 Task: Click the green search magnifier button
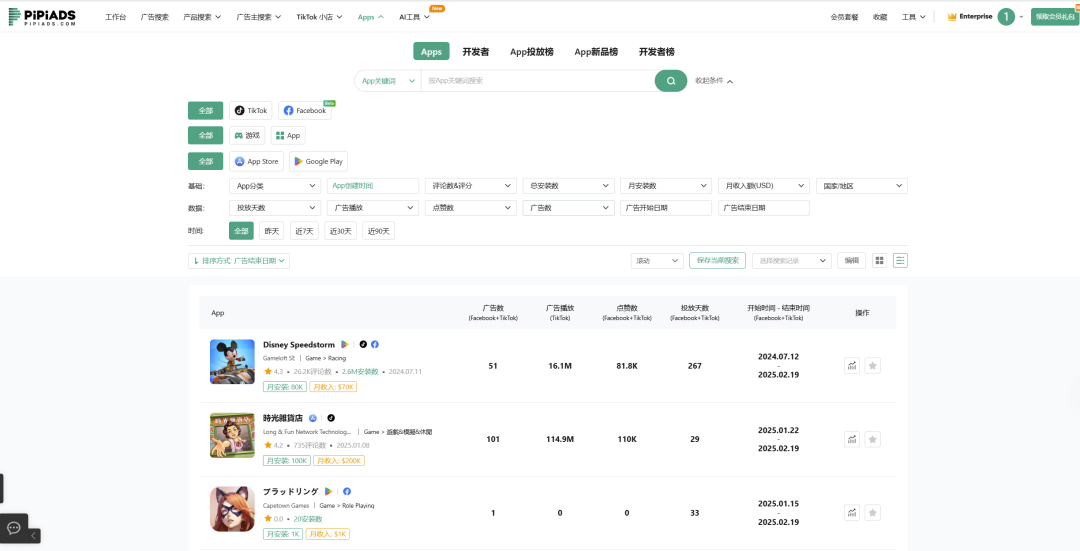click(671, 81)
